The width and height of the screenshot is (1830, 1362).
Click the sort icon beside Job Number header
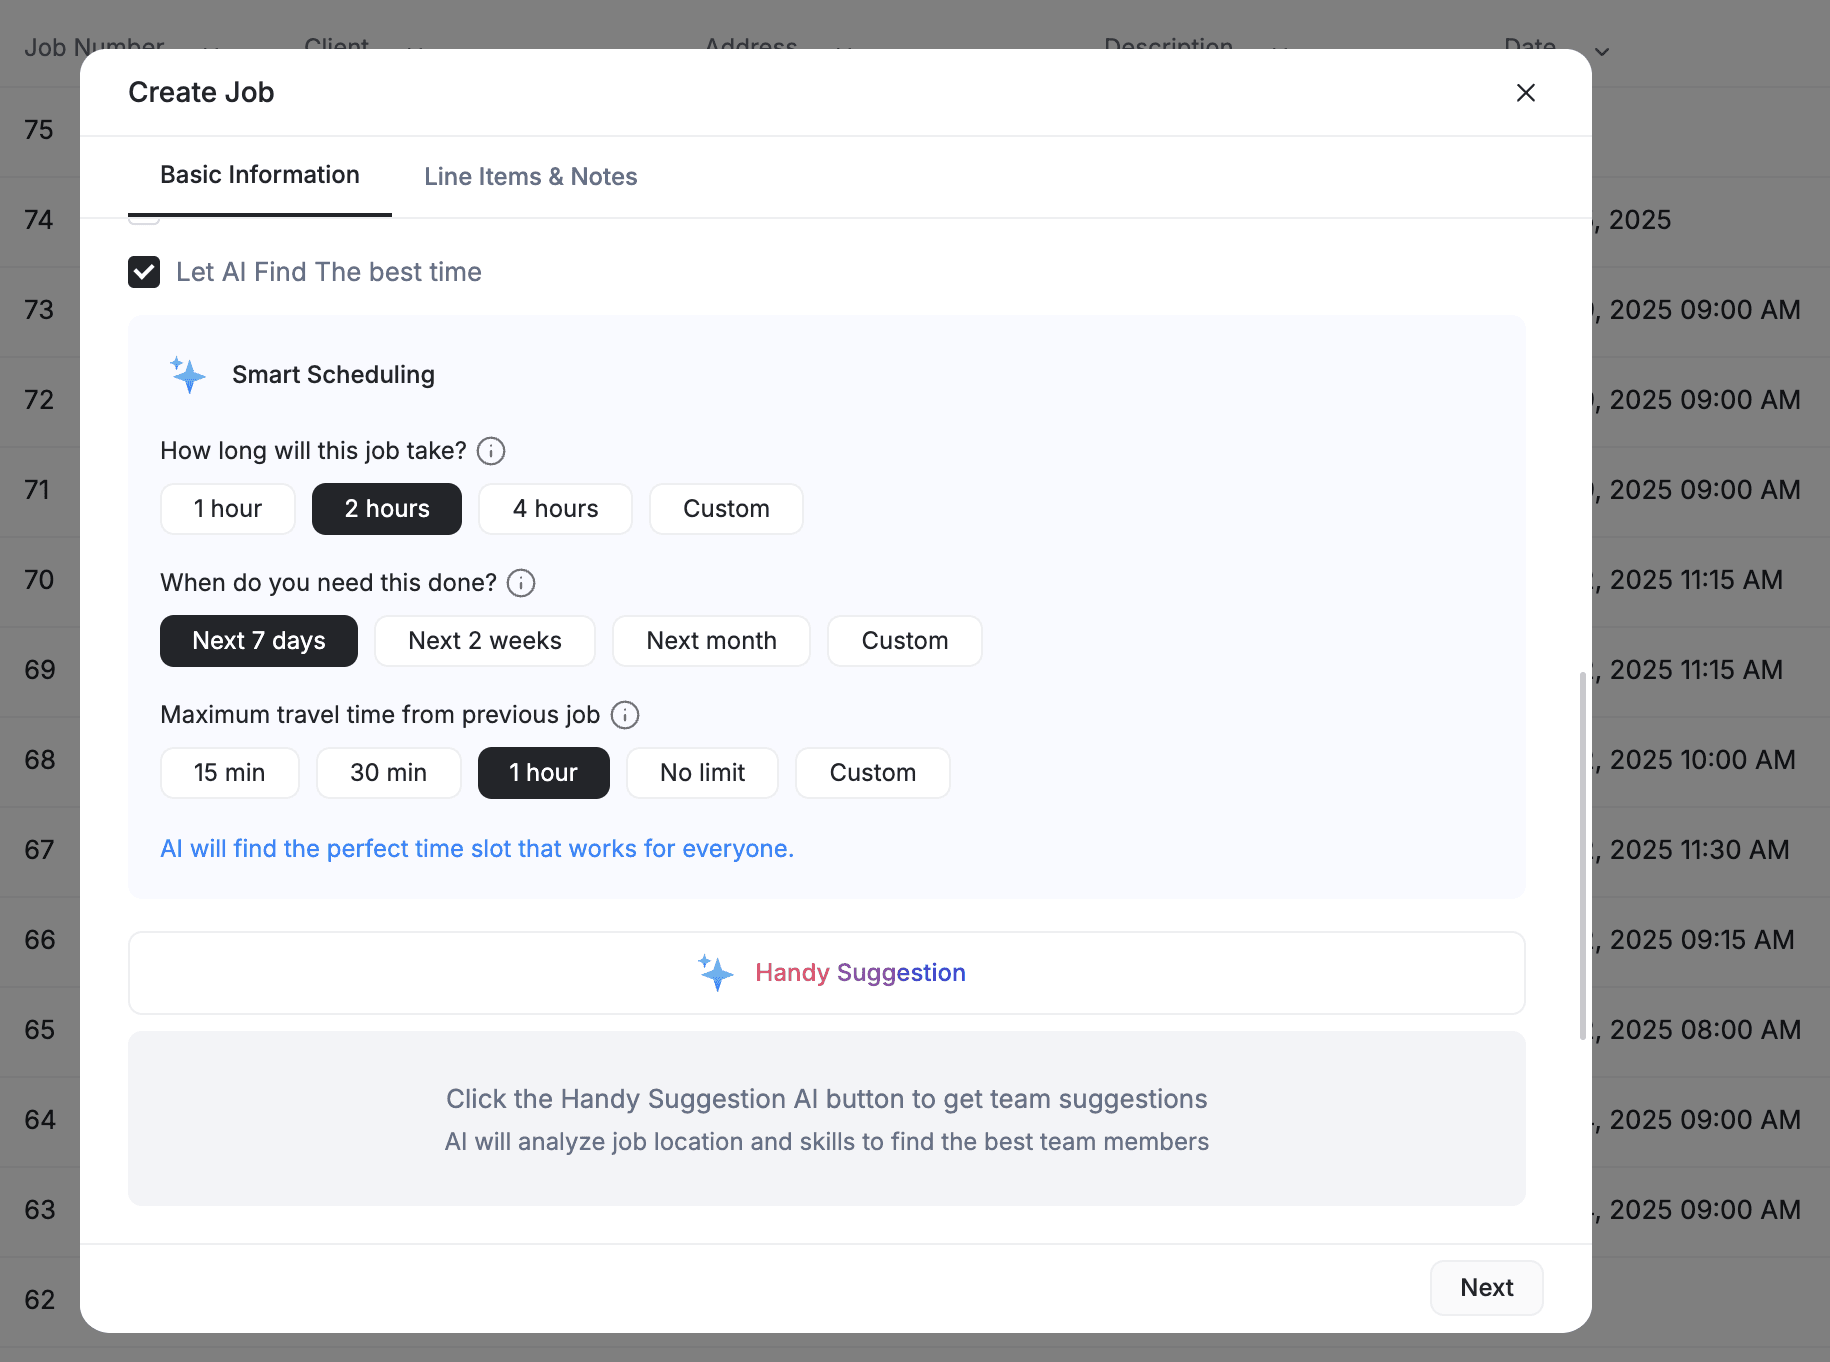212,50
